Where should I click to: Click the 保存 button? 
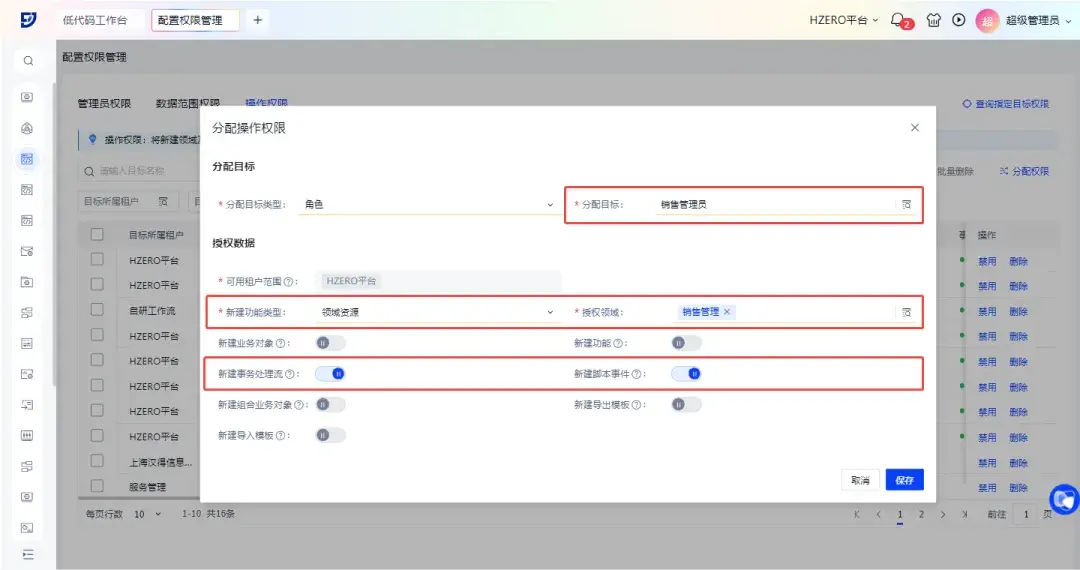[x=904, y=480]
